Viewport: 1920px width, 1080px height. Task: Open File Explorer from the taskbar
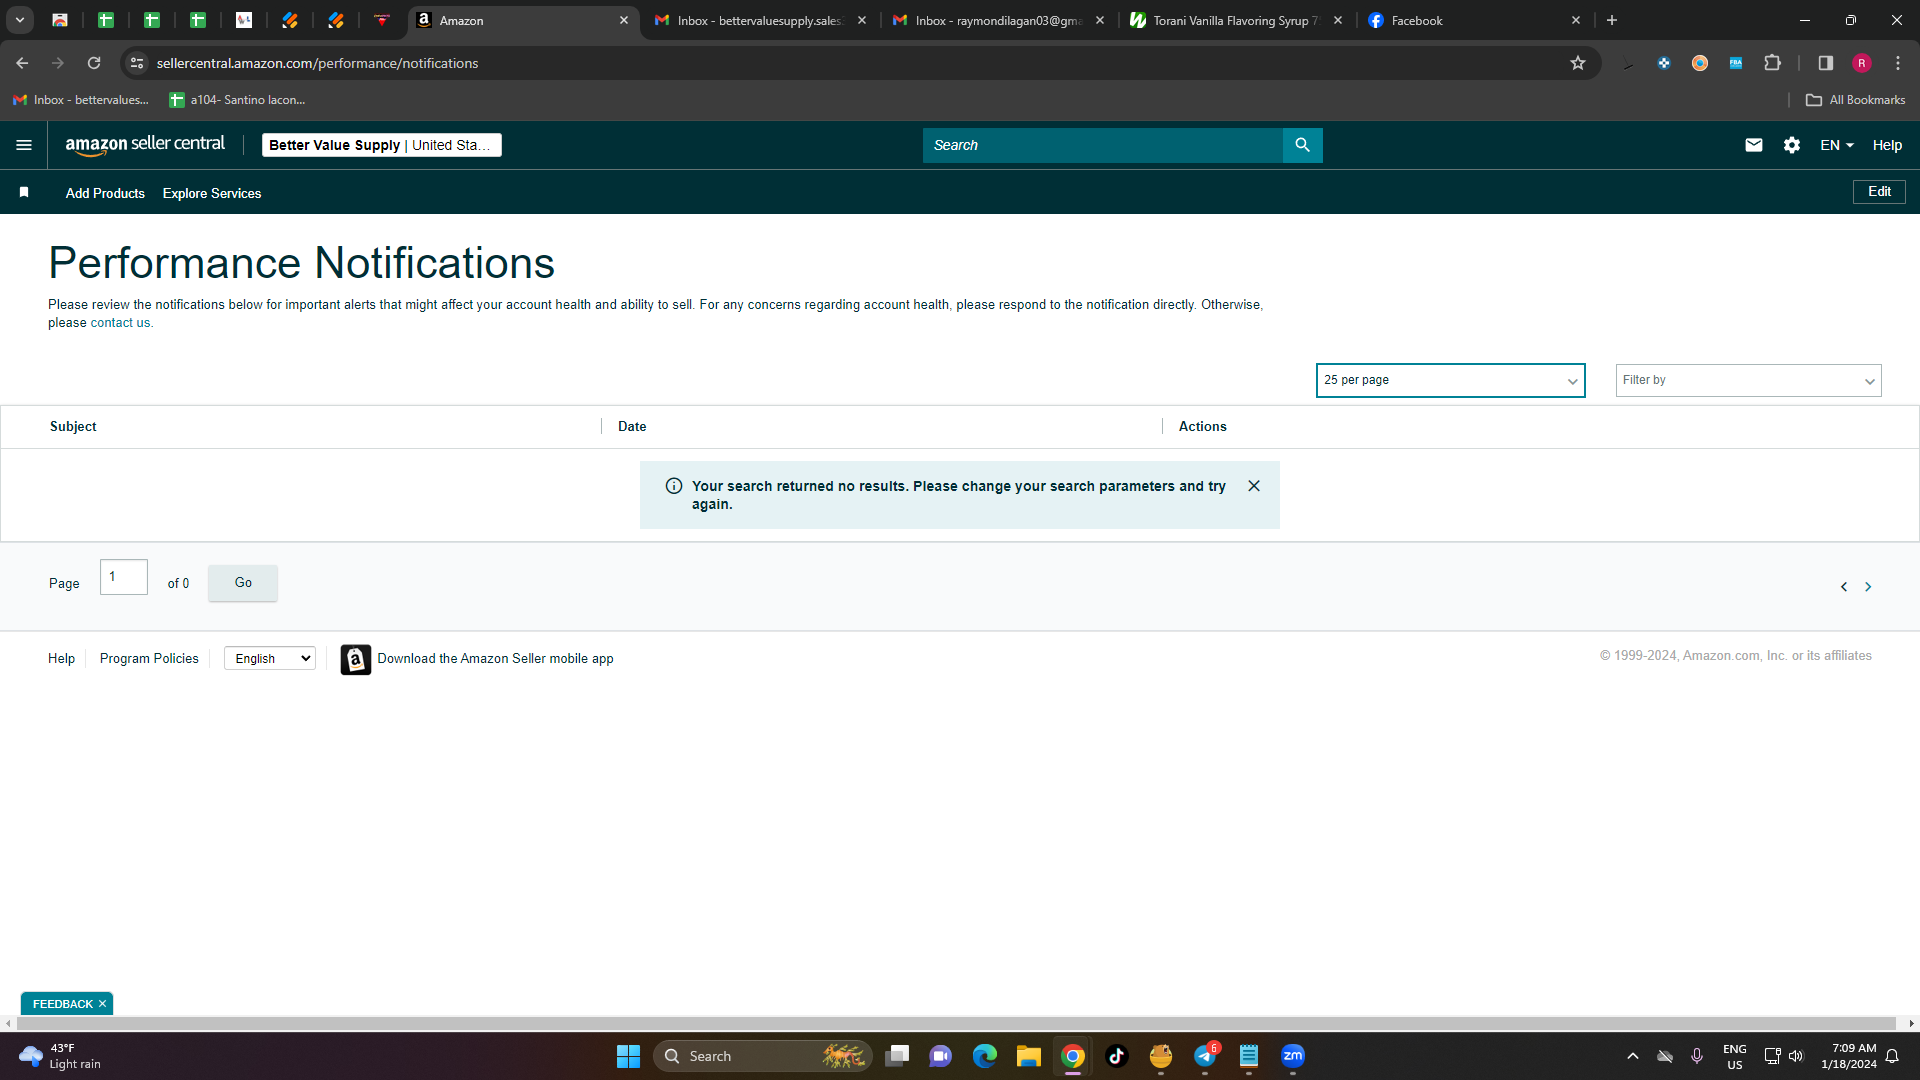pyautogui.click(x=1029, y=1056)
